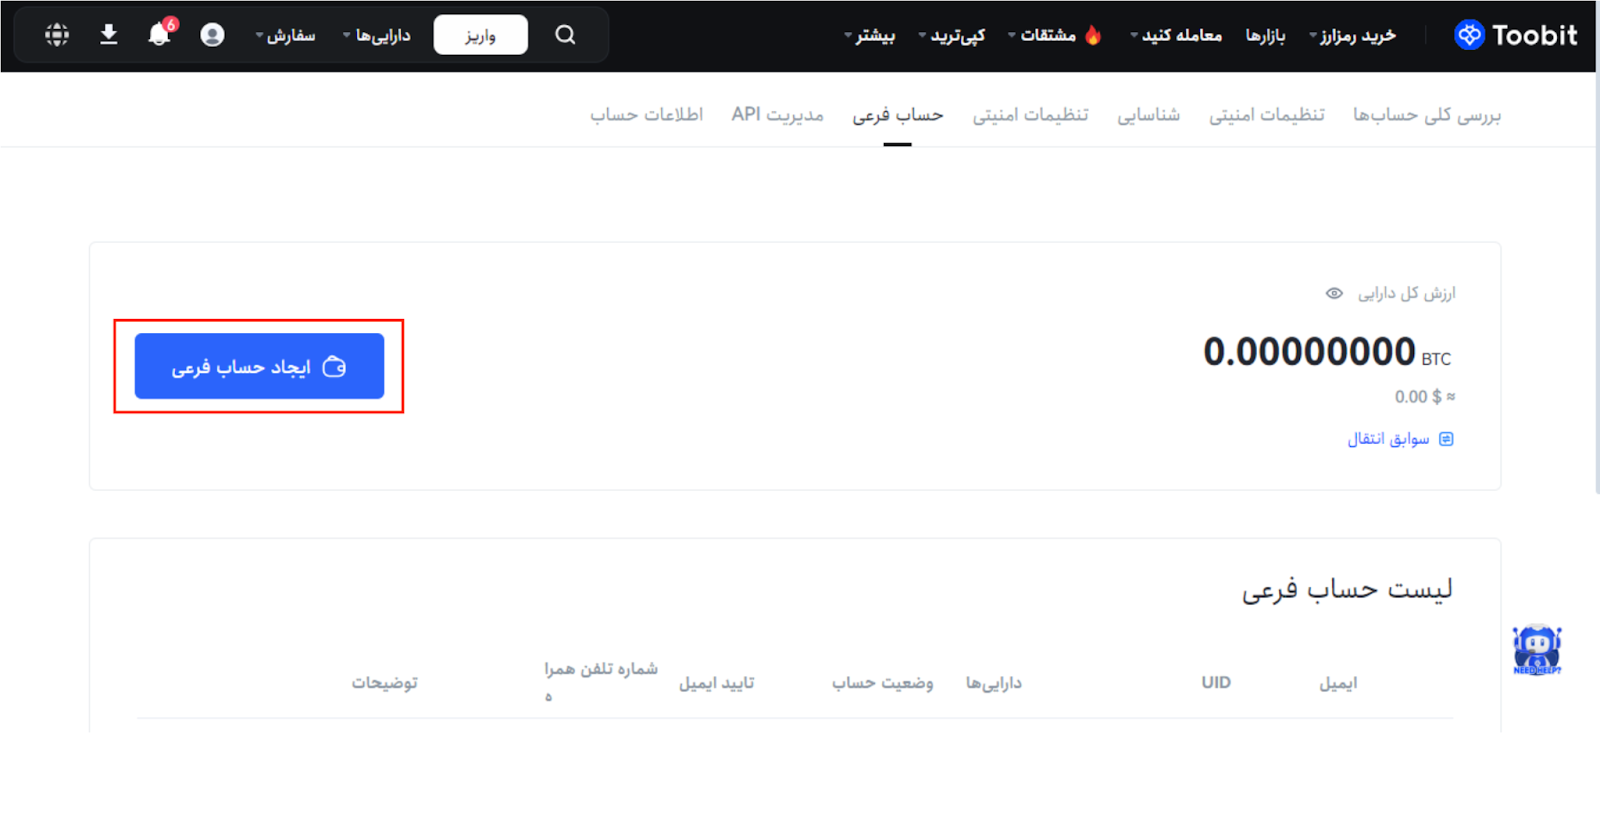Image resolution: width=1600 pixels, height=820 pixels.
Task: Click the ارزش کل دارایی label
Action: [x=1406, y=293]
